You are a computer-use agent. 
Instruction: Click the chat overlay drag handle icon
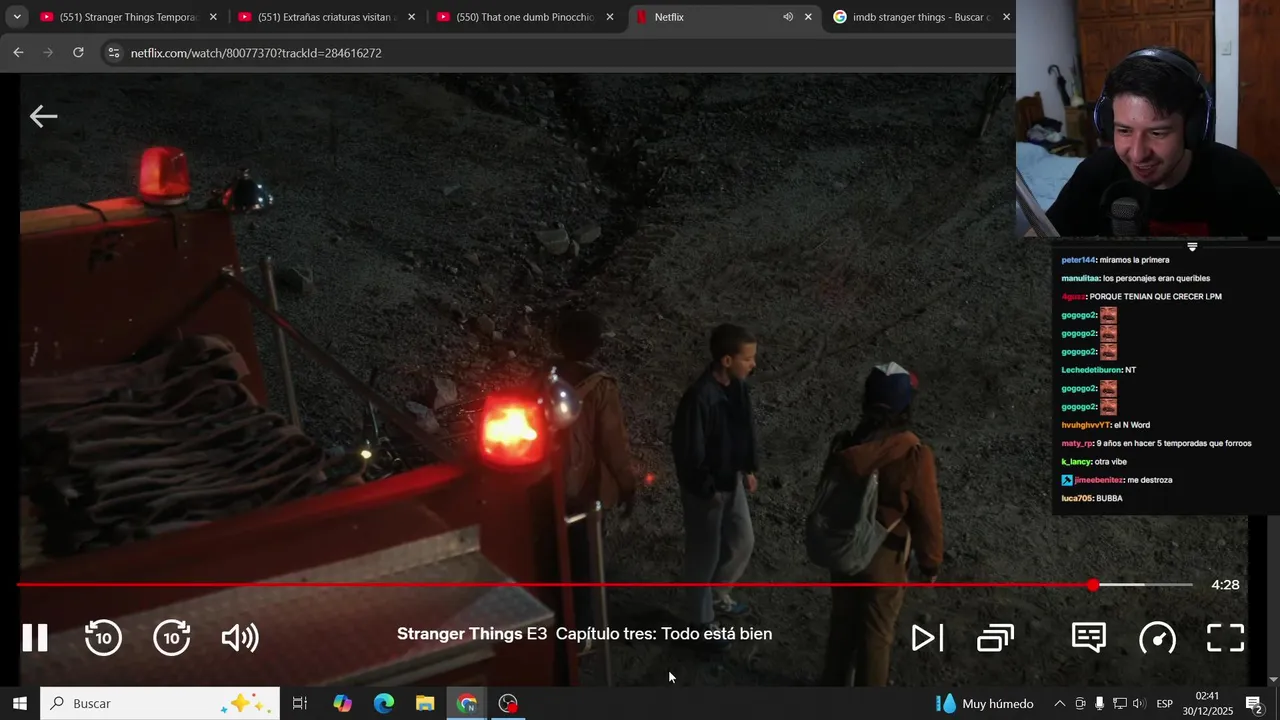(x=1192, y=246)
